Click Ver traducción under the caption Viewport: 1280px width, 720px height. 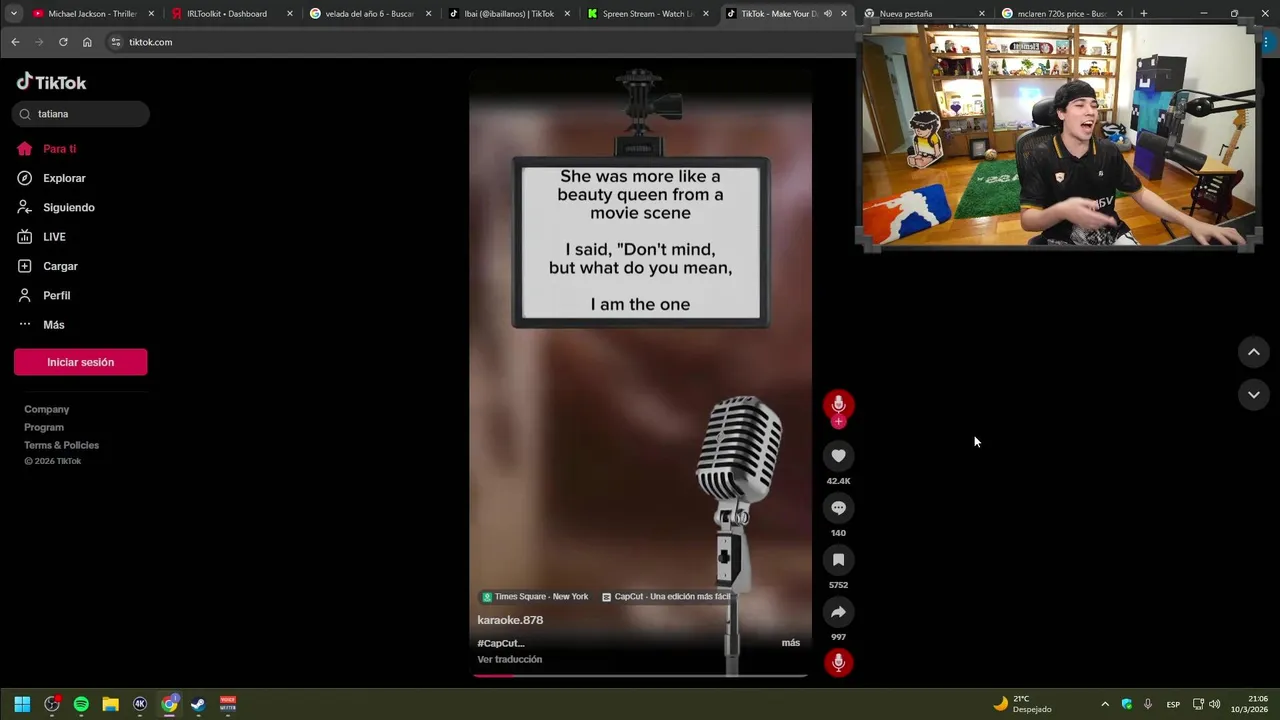pos(510,659)
